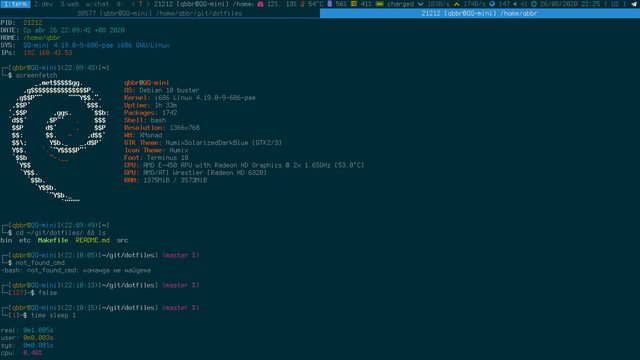Click the 'README.md' entry in ls output
The height and width of the screenshot is (360, 640).
click(x=93, y=240)
